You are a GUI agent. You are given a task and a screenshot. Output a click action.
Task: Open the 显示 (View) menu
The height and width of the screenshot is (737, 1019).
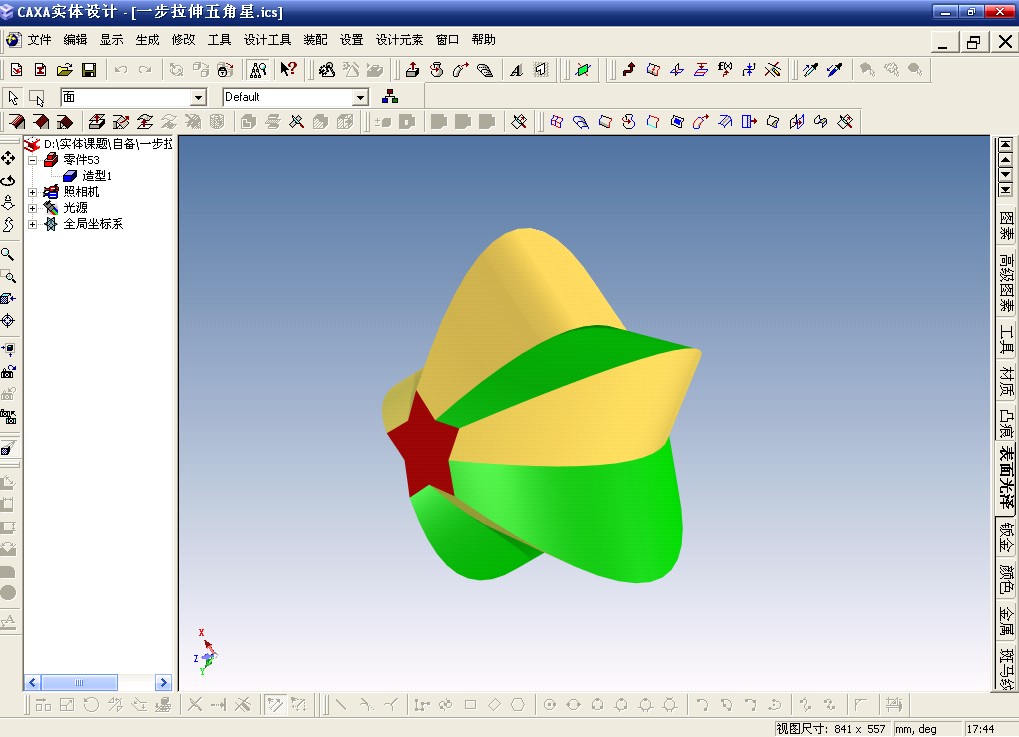pos(111,40)
